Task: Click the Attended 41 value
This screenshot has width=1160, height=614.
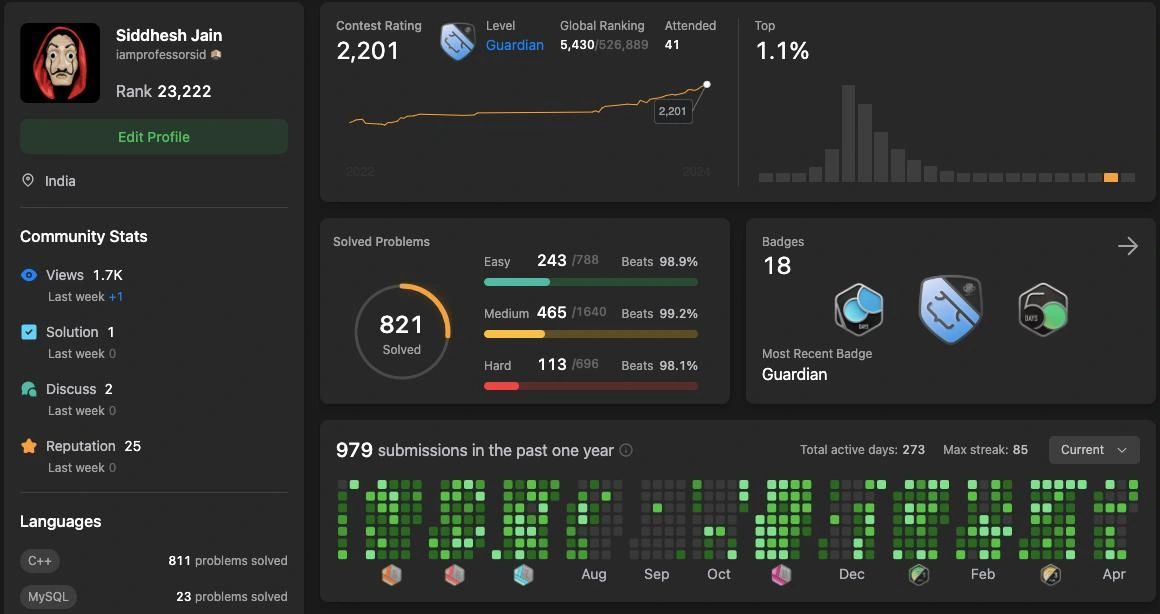Action: coord(672,45)
